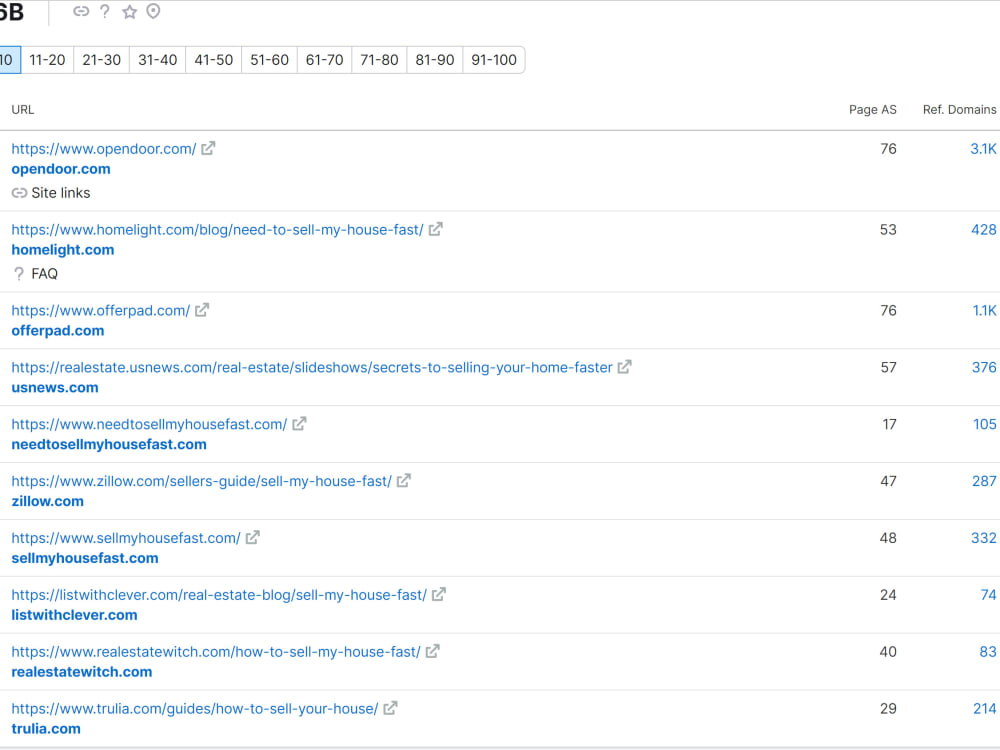
Task: Open the needtosellmyhousefast.com external link icon
Action: tap(299, 424)
